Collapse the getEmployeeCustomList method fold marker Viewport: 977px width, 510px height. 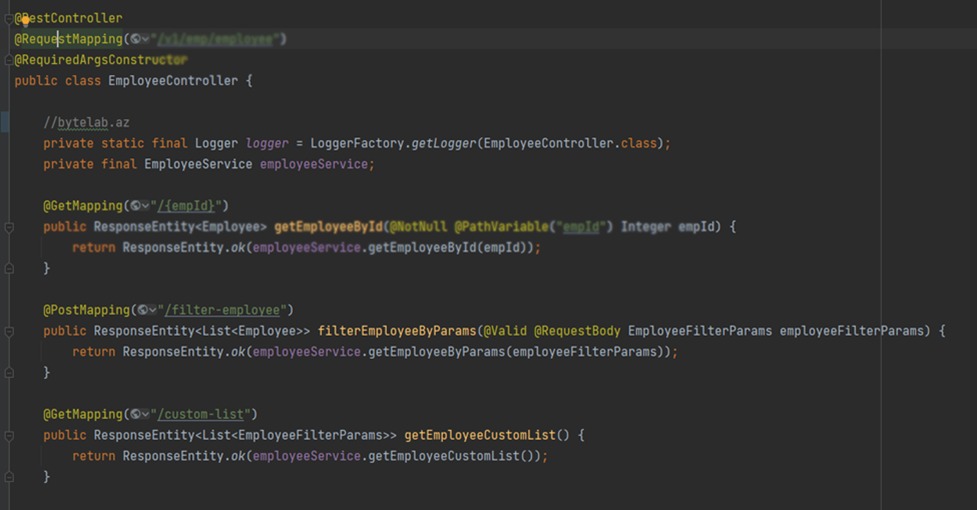click(x=9, y=435)
